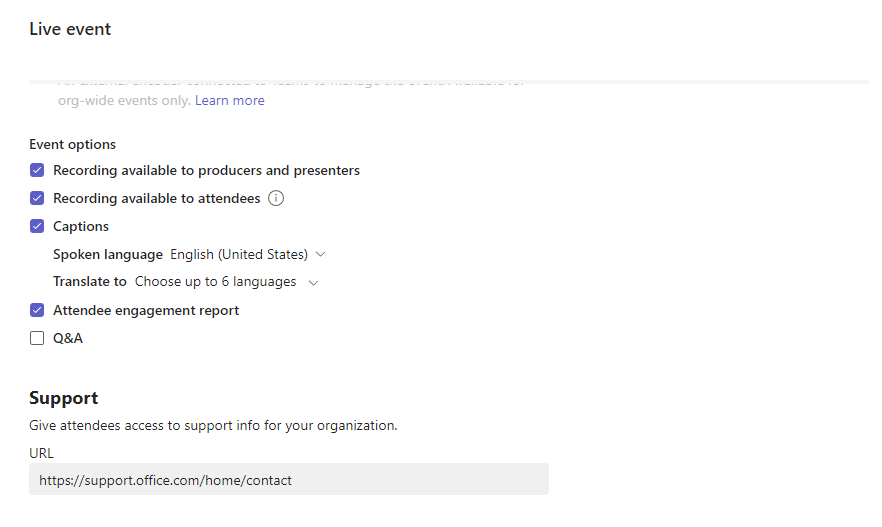Open the info icon beside Recording available to attendees
The width and height of the screenshot is (882, 527).
(x=276, y=198)
